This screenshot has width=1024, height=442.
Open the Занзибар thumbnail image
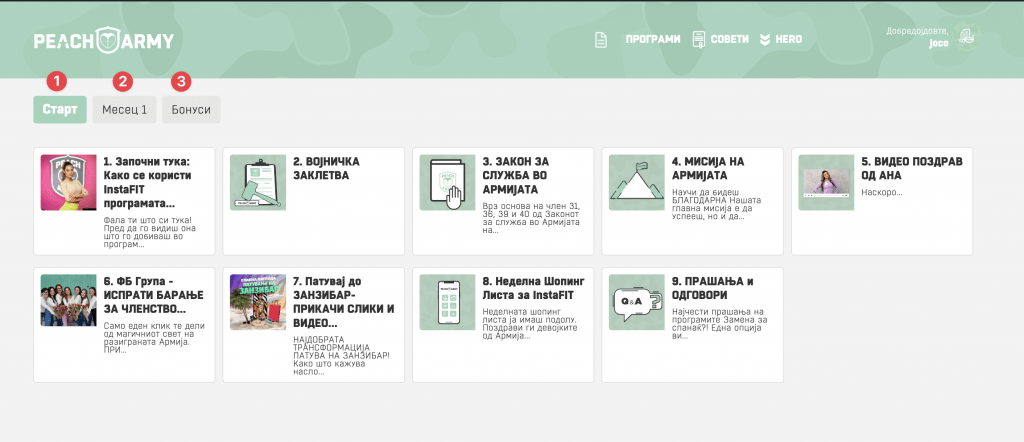(258, 302)
